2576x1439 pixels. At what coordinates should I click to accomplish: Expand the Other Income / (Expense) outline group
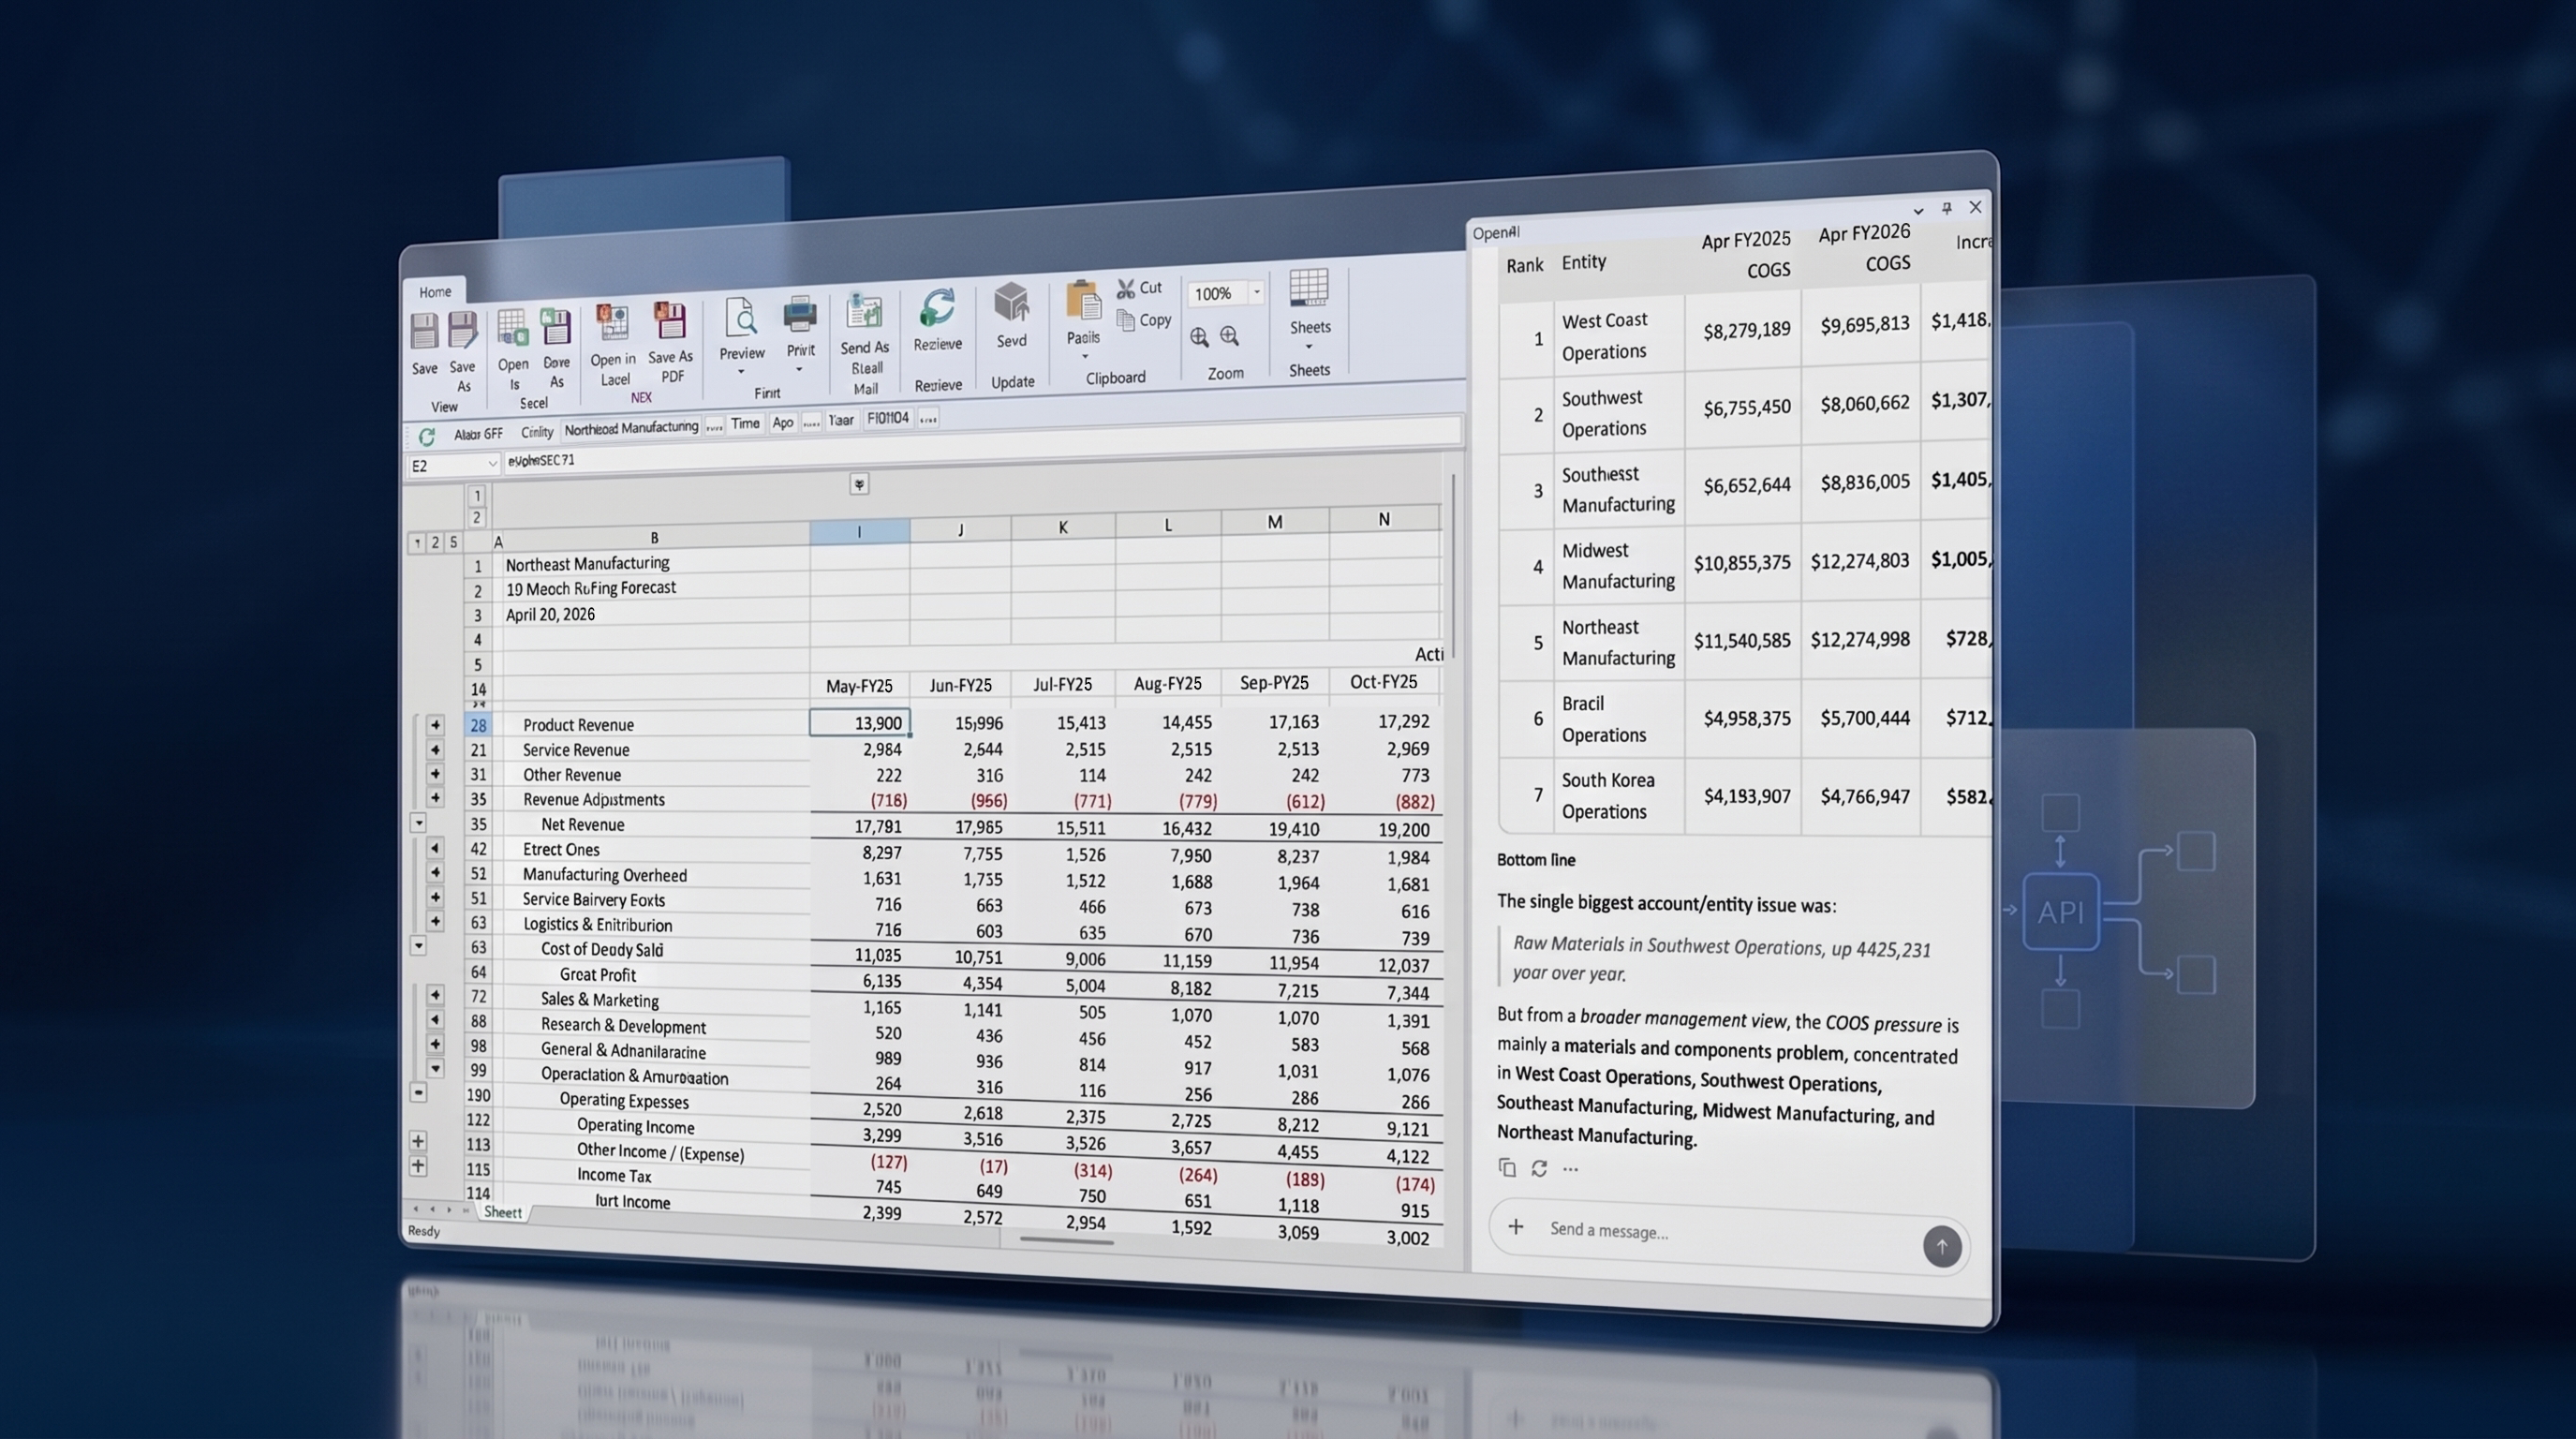(418, 1141)
